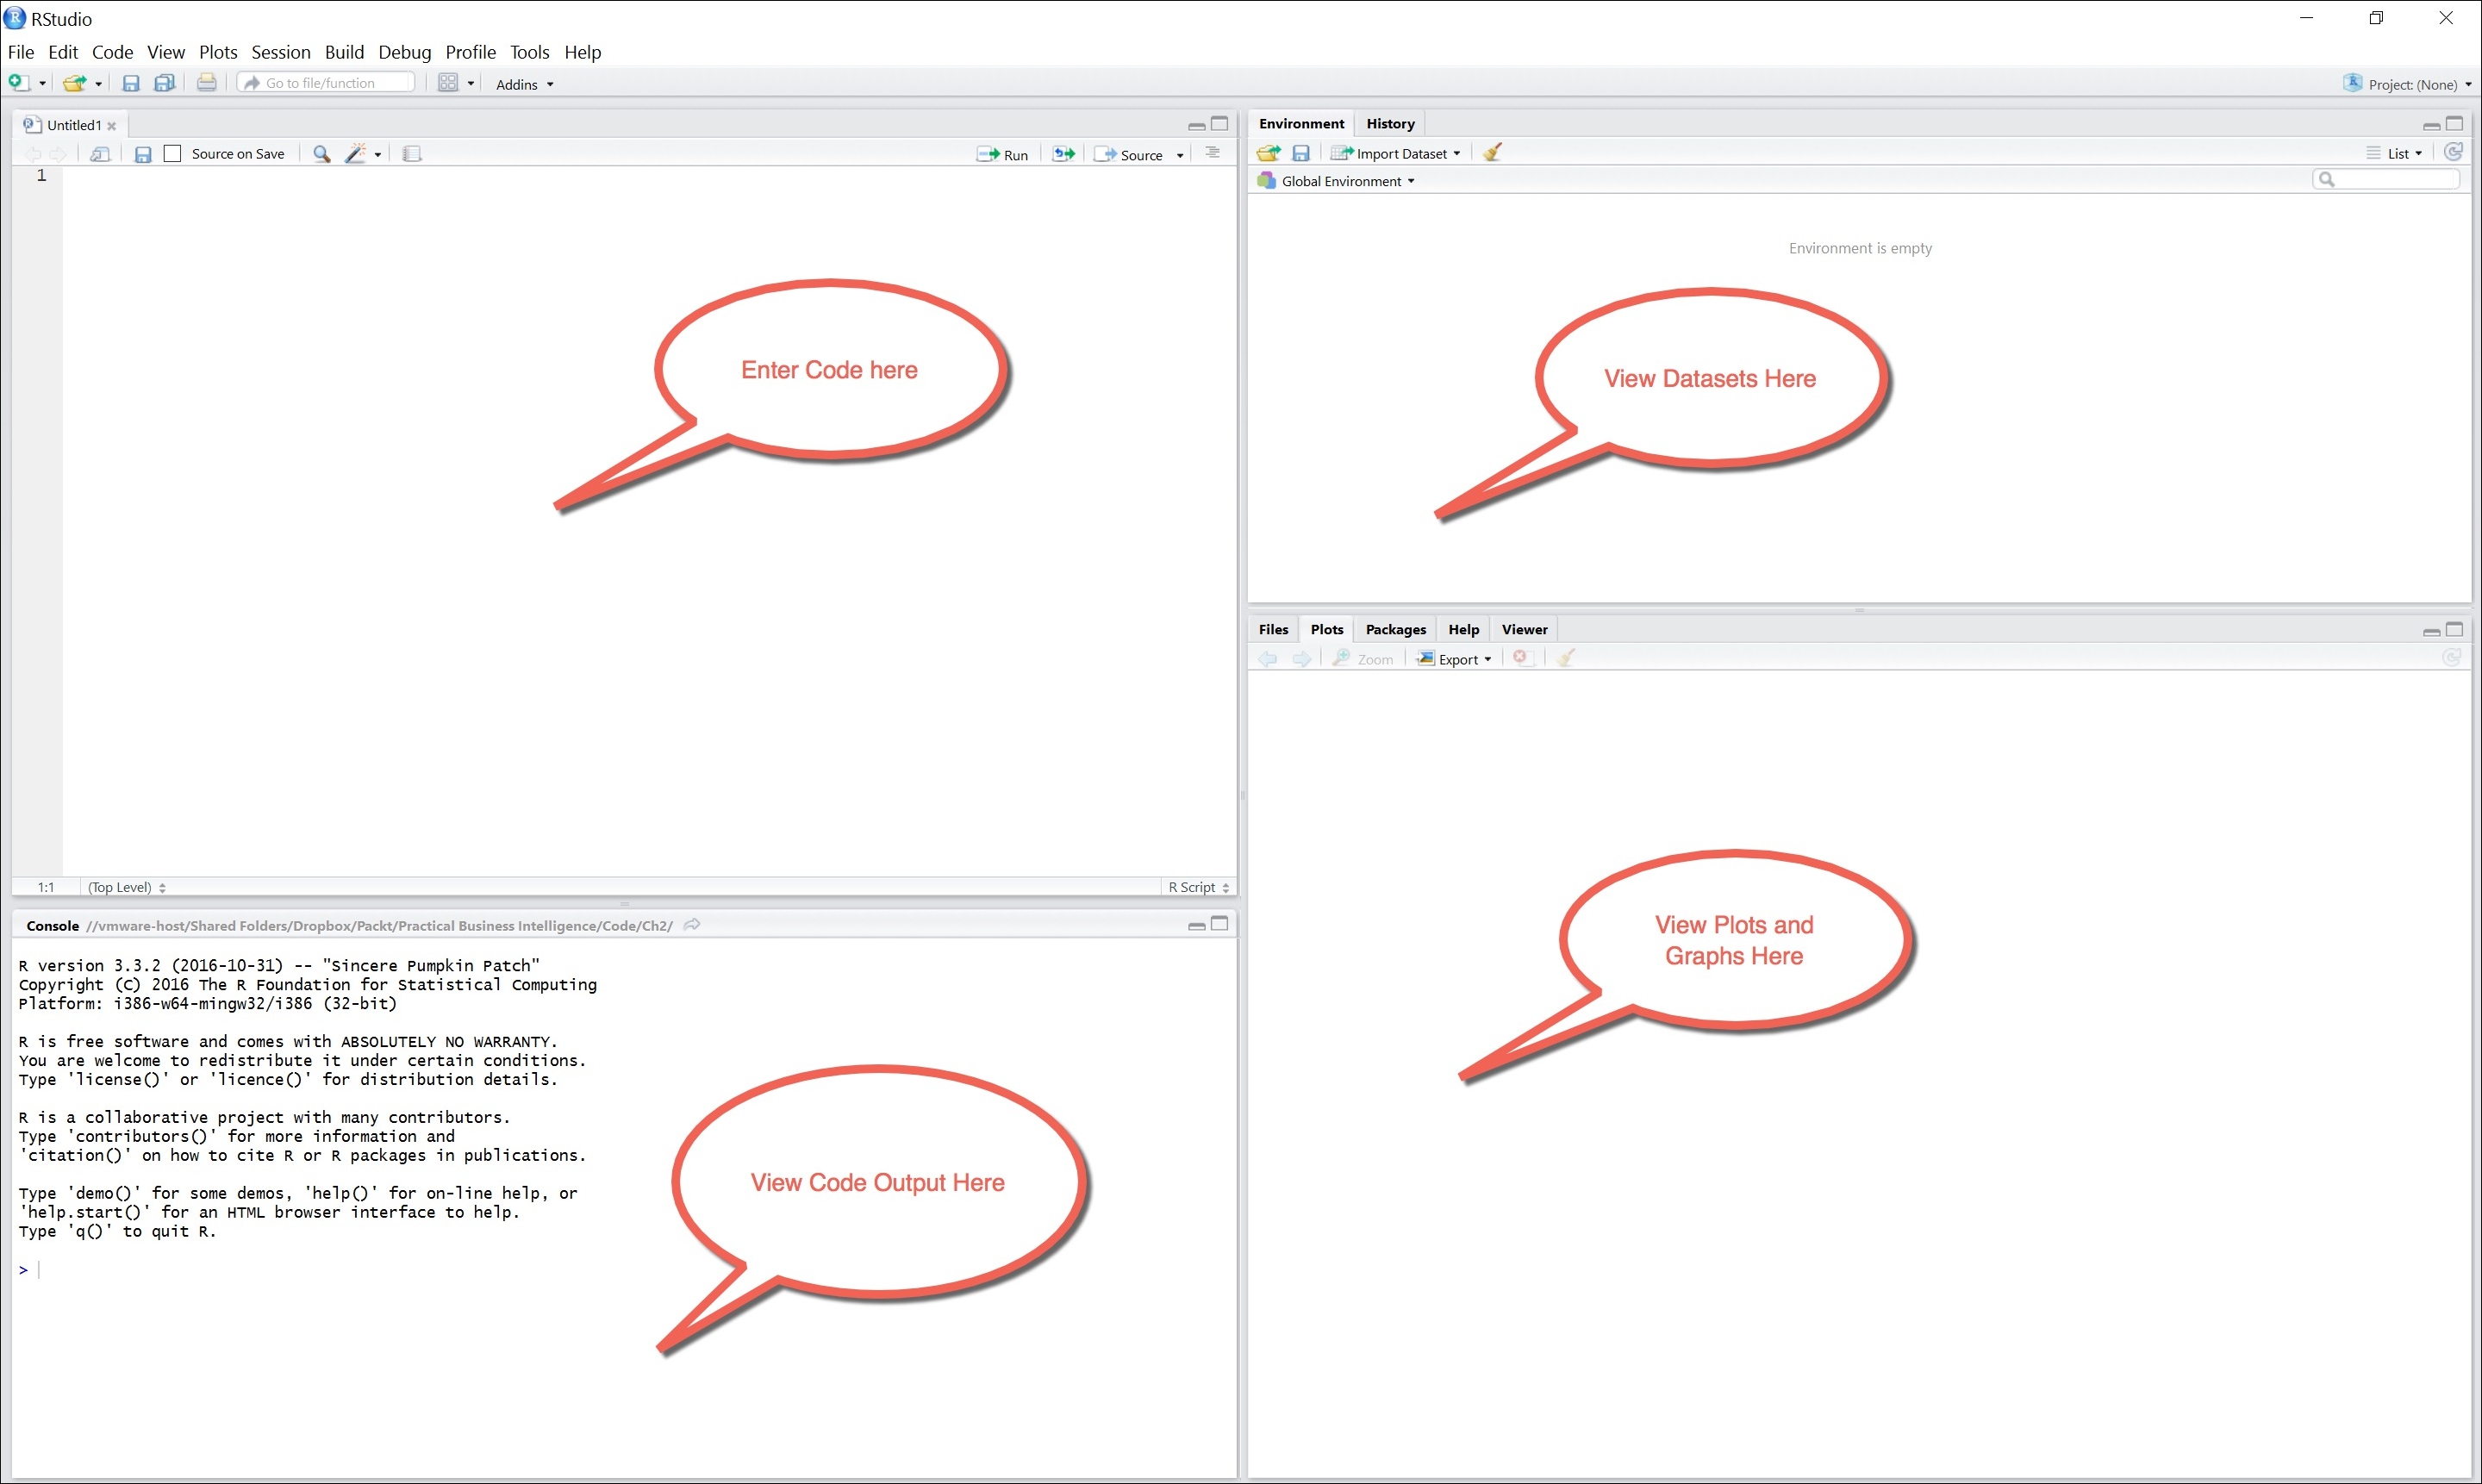Focus the Go to file/function field
This screenshot has width=2482, height=1484.
(x=326, y=83)
